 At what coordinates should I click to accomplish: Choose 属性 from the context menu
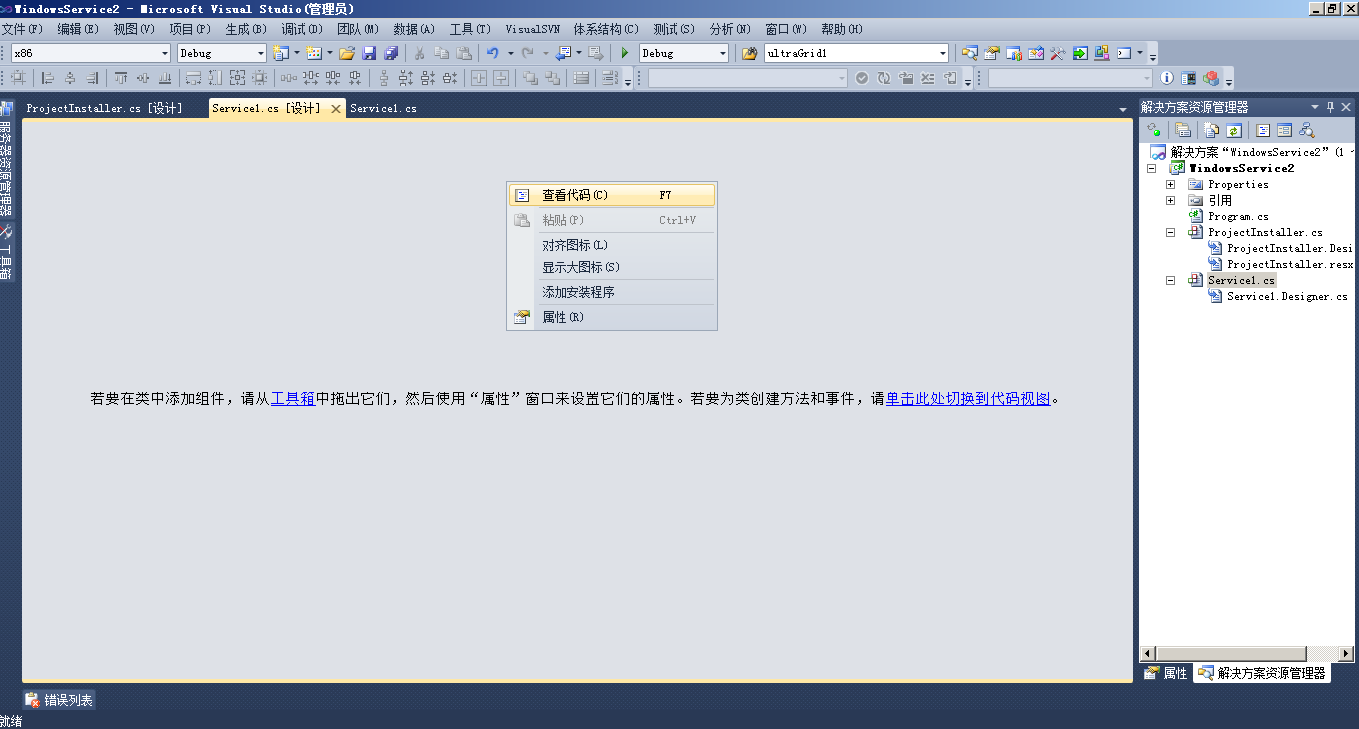tap(612, 317)
